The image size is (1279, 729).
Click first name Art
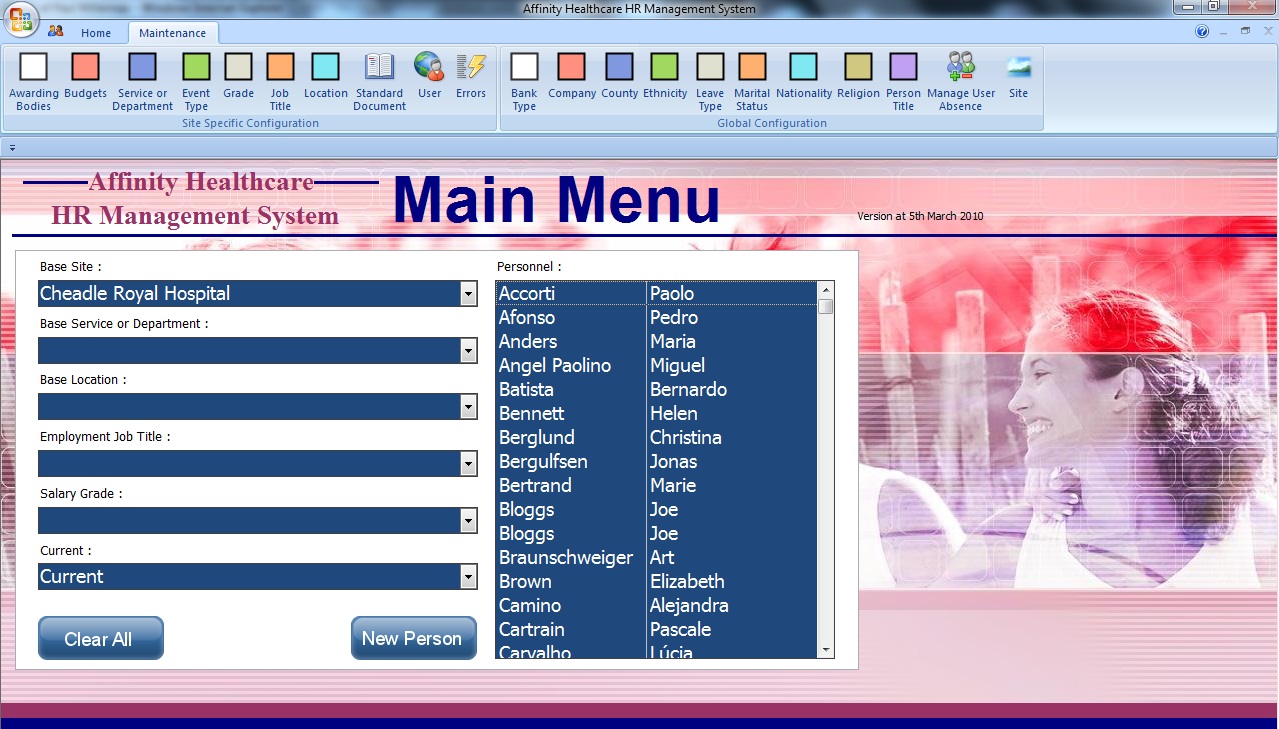[x=662, y=557]
